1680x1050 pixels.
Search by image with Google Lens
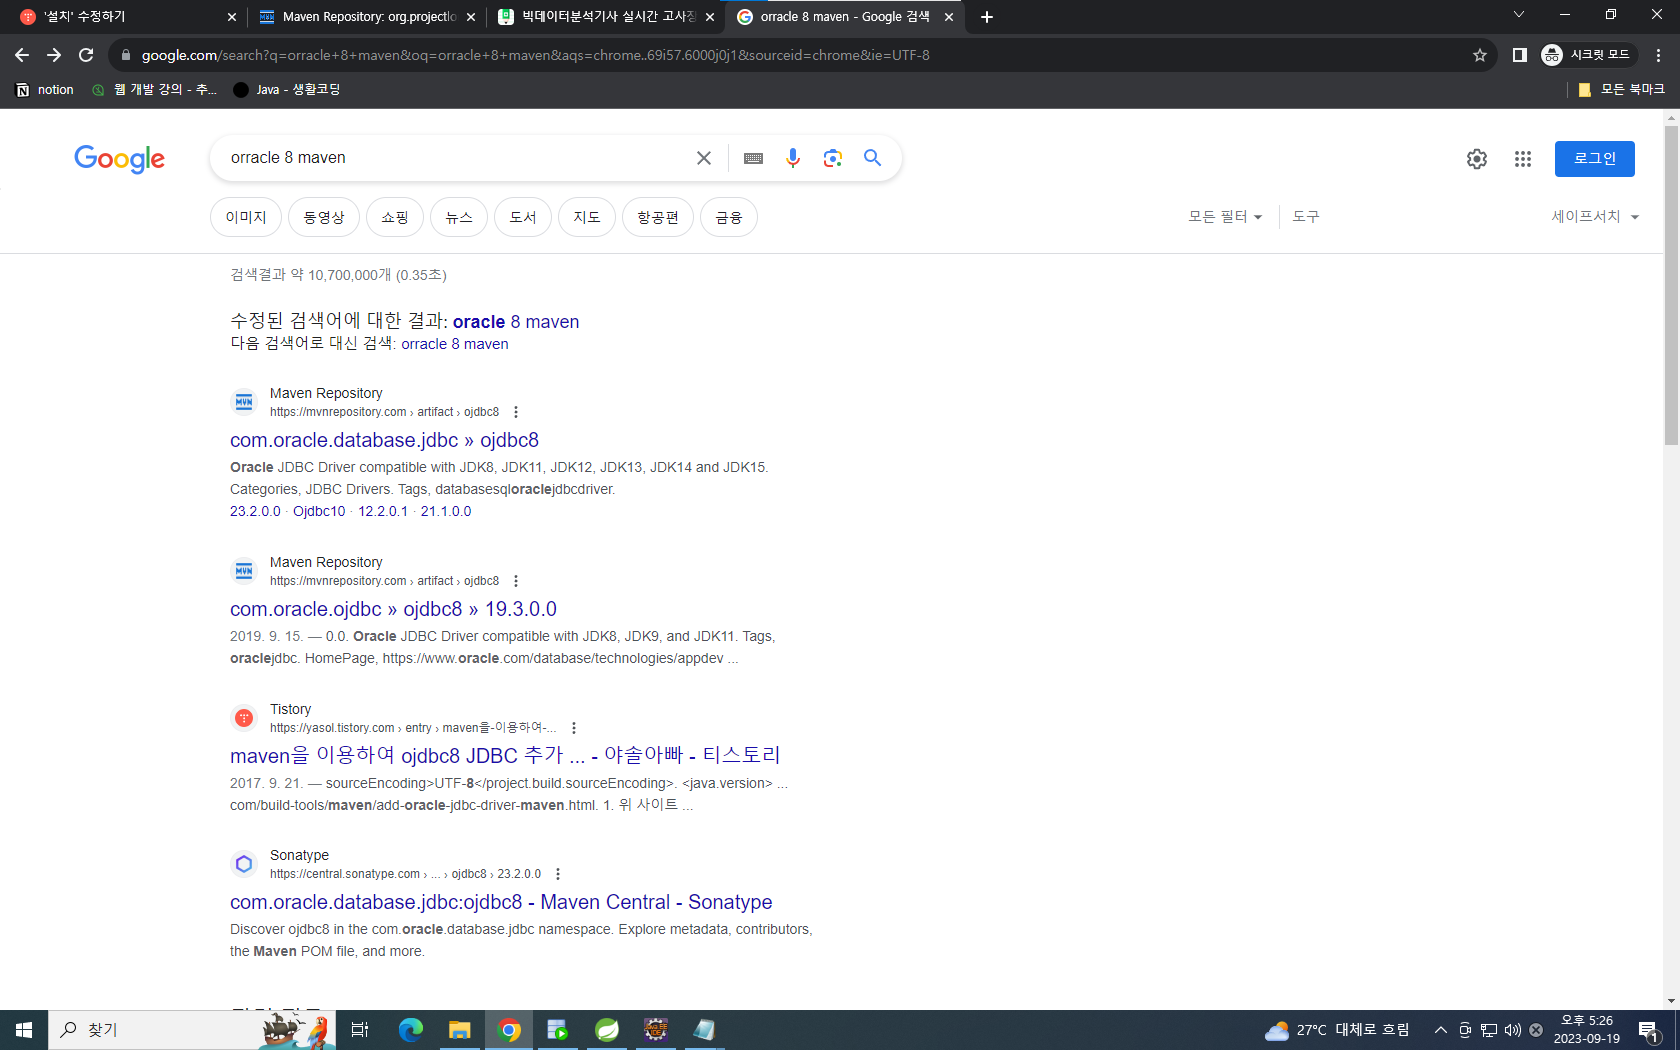[833, 158]
